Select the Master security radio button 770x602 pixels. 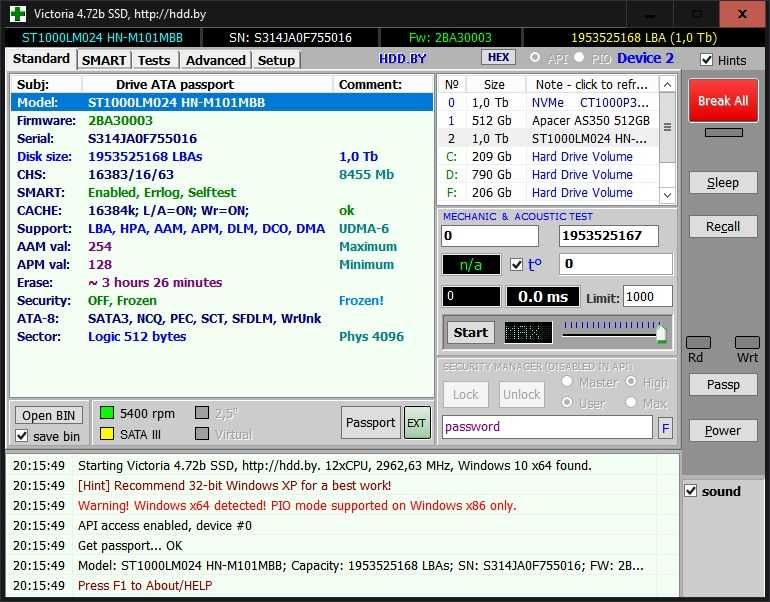pyautogui.click(x=567, y=381)
